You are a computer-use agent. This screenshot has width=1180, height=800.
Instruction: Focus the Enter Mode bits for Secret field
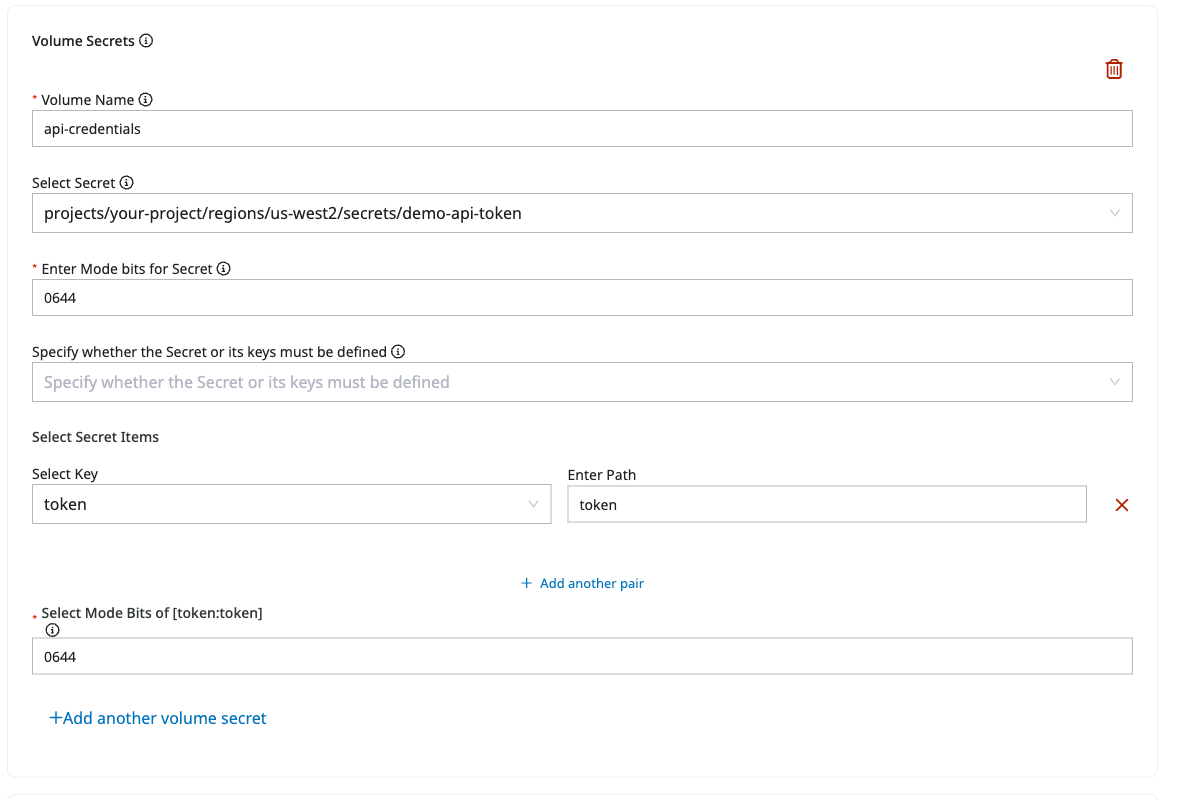tap(582, 297)
